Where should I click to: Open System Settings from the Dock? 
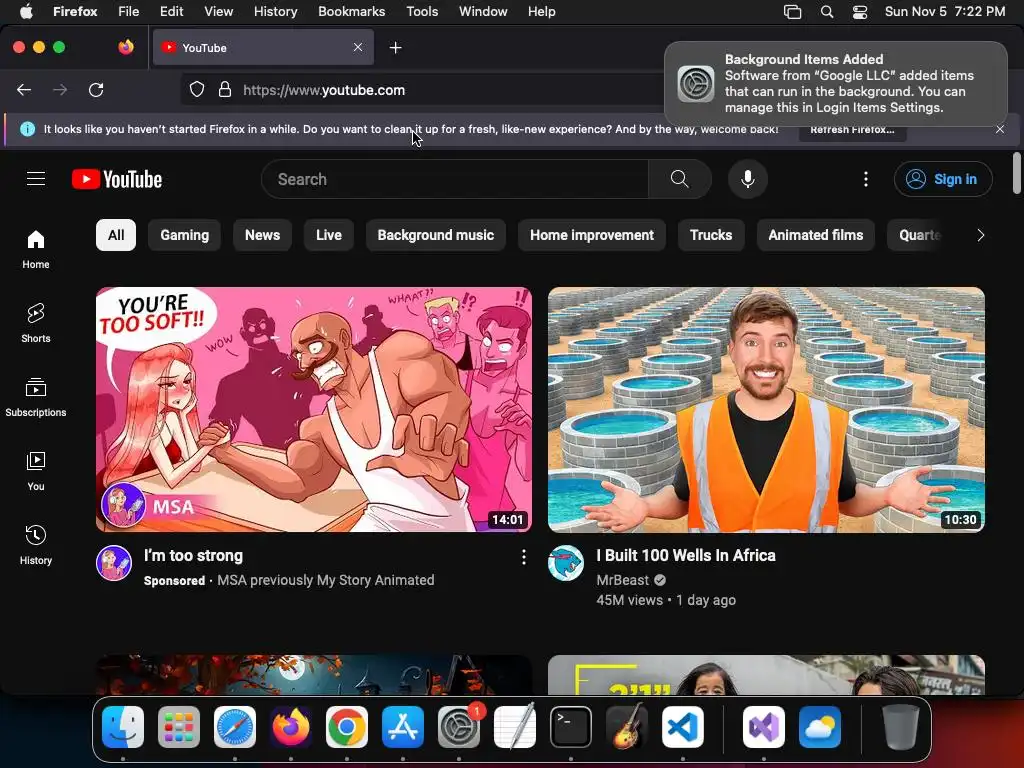point(459,727)
